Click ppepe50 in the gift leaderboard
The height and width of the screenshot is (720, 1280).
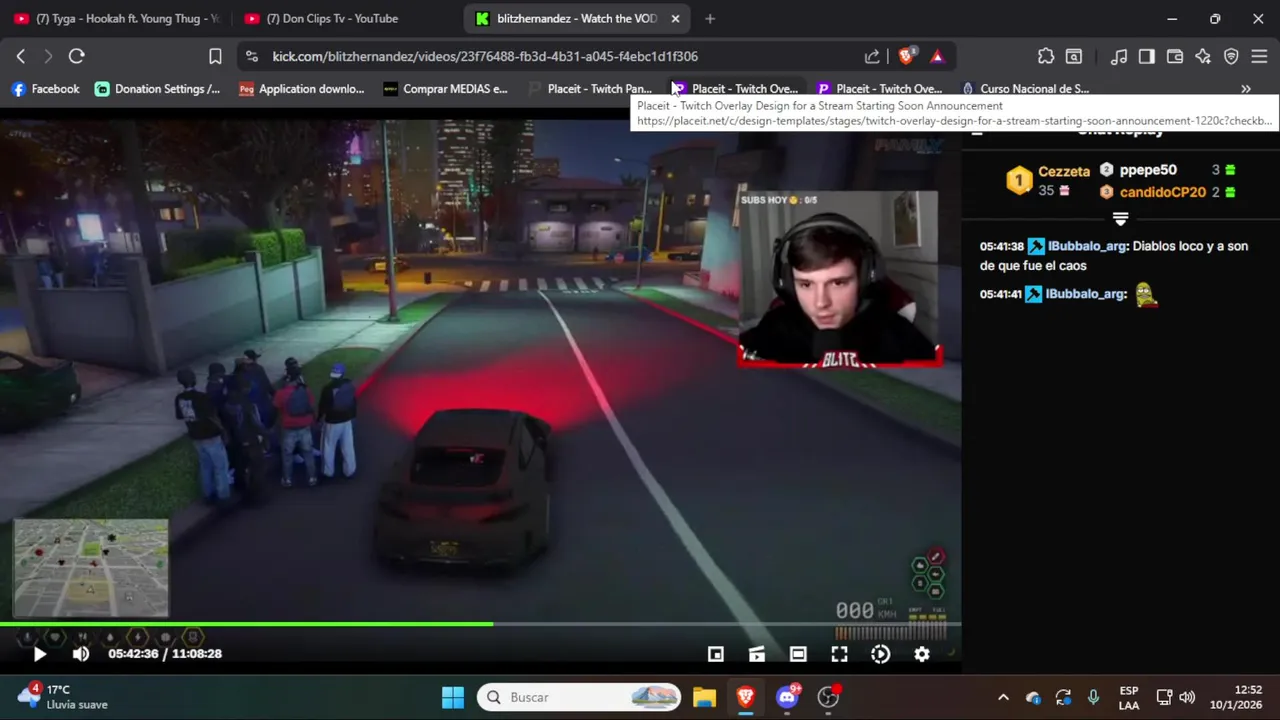pos(1148,170)
